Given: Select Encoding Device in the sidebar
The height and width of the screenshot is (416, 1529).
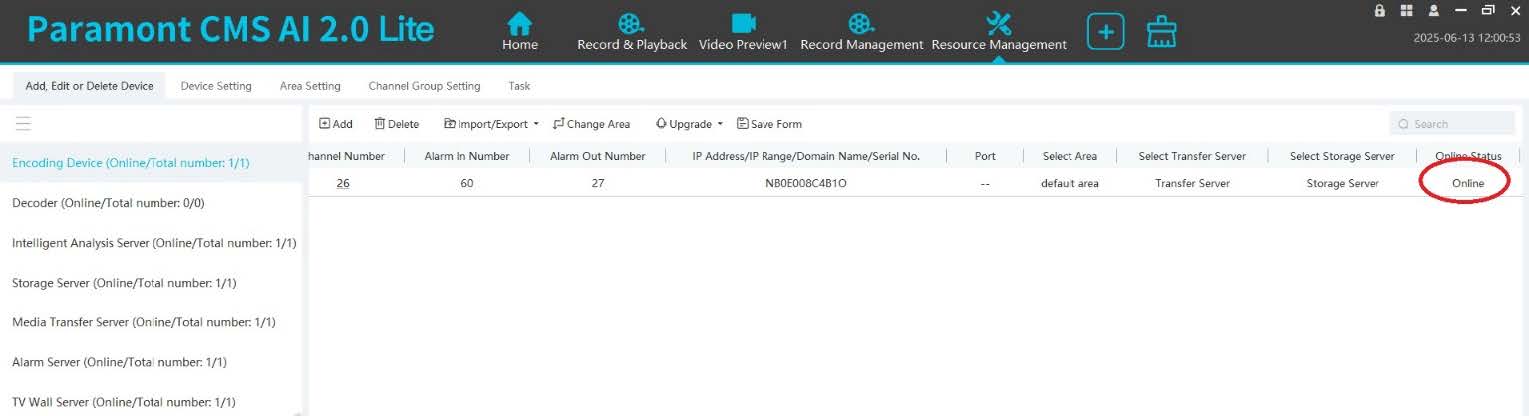Looking at the screenshot, I should (151, 162).
